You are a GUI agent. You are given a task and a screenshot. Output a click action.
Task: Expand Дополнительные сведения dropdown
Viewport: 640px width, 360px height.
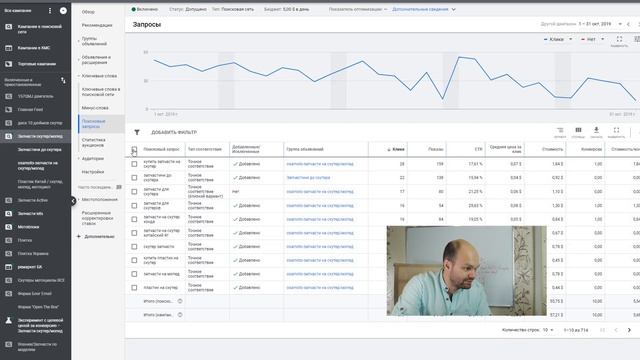pyautogui.click(x=424, y=9)
